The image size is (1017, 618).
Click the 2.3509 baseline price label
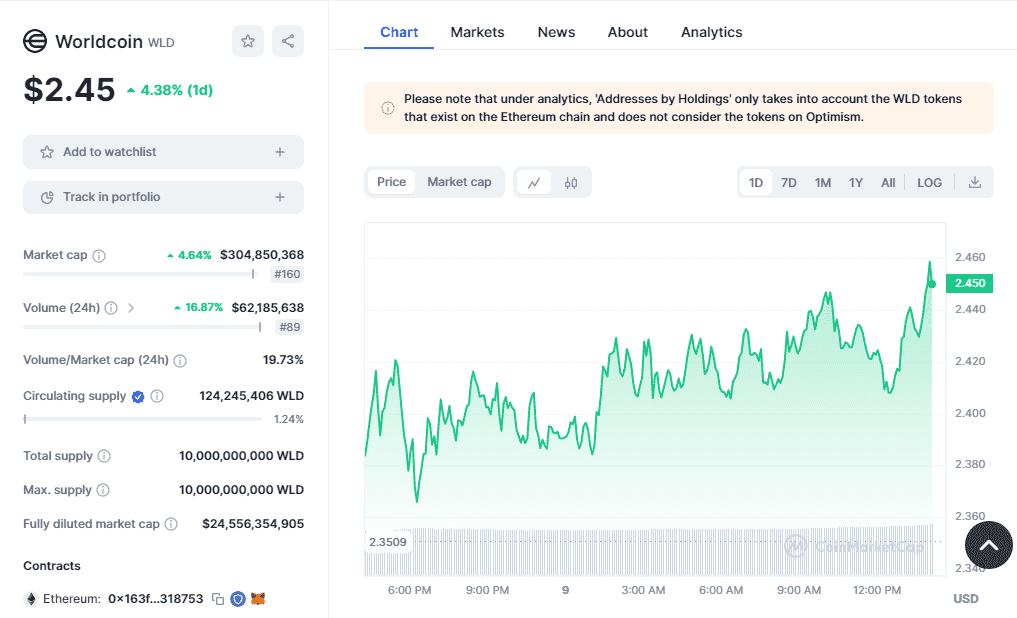tap(388, 542)
